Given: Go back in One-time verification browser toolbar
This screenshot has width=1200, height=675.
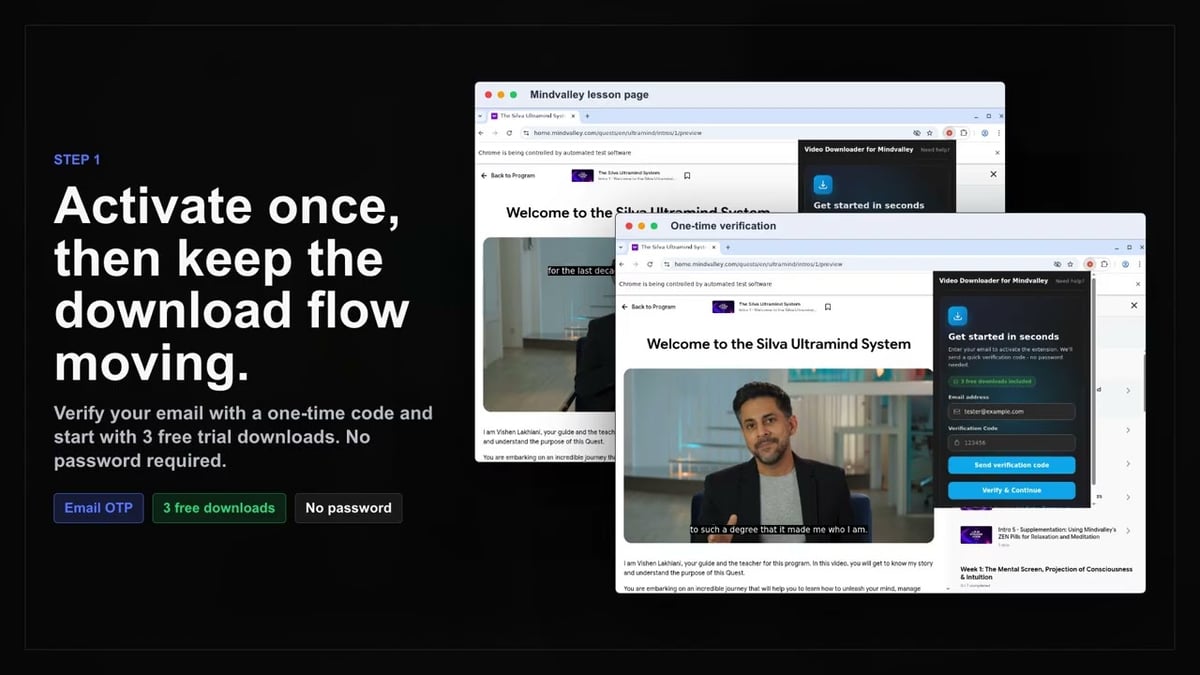Looking at the screenshot, I should tap(621, 264).
